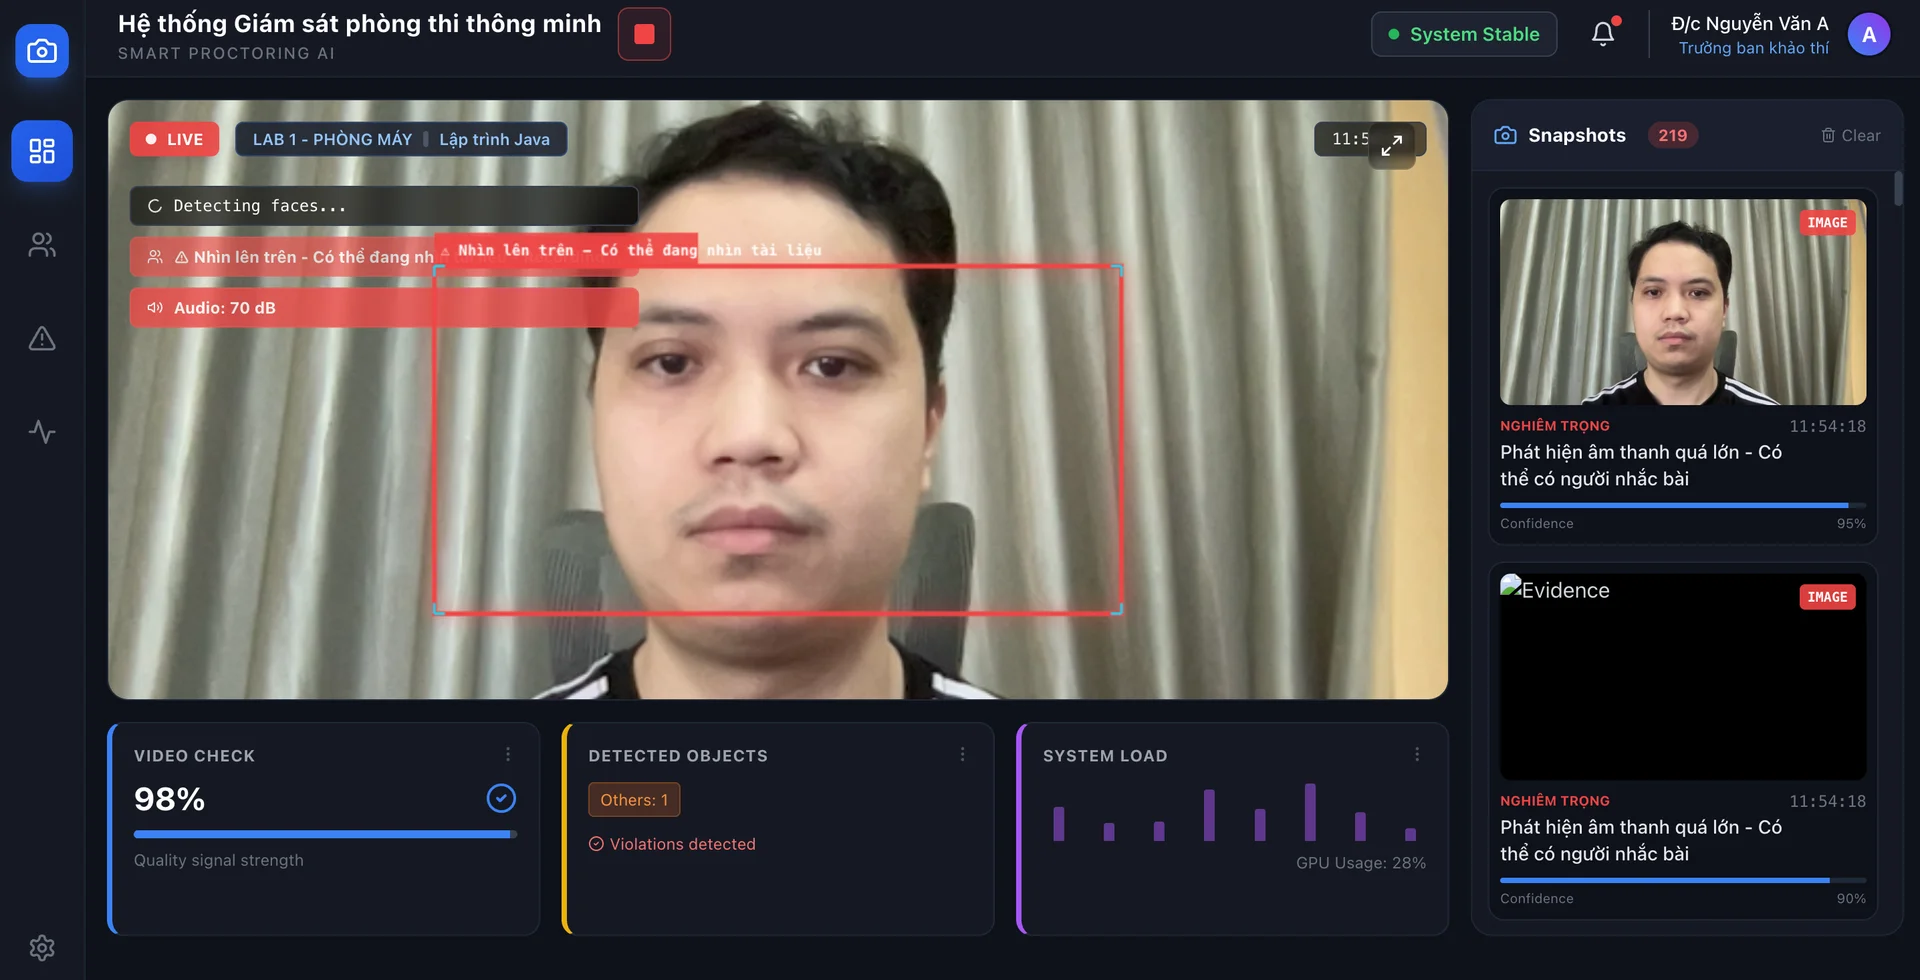The width and height of the screenshot is (1920, 980).
Task: Open the activity monitor sidebar icon
Action: pos(41,432)
